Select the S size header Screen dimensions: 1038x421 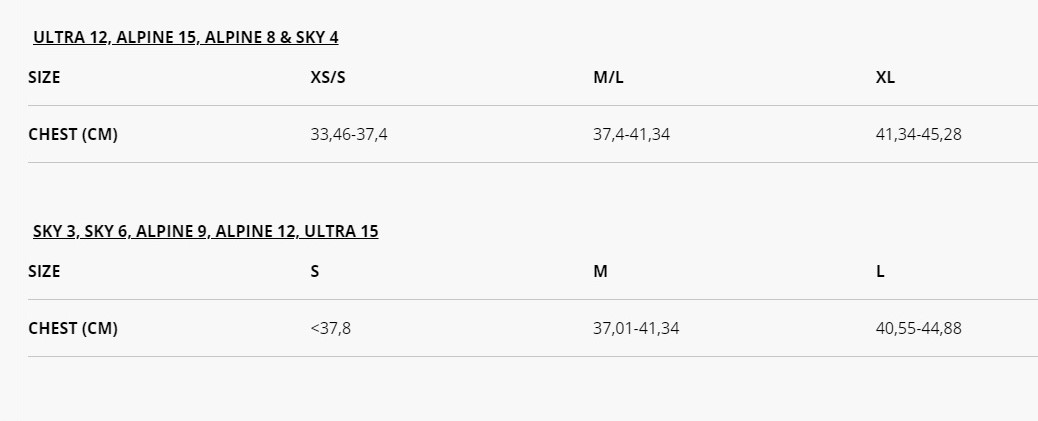coord(314,271)
